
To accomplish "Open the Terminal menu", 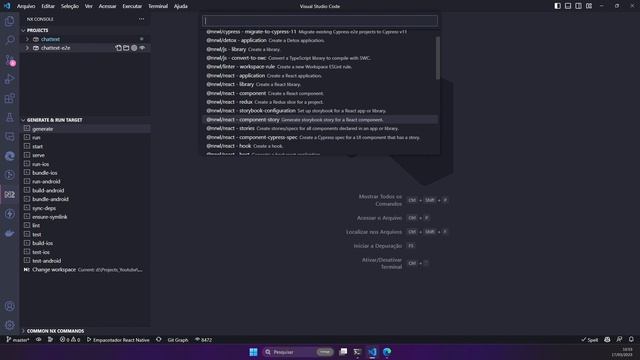I will click(158, 6).
